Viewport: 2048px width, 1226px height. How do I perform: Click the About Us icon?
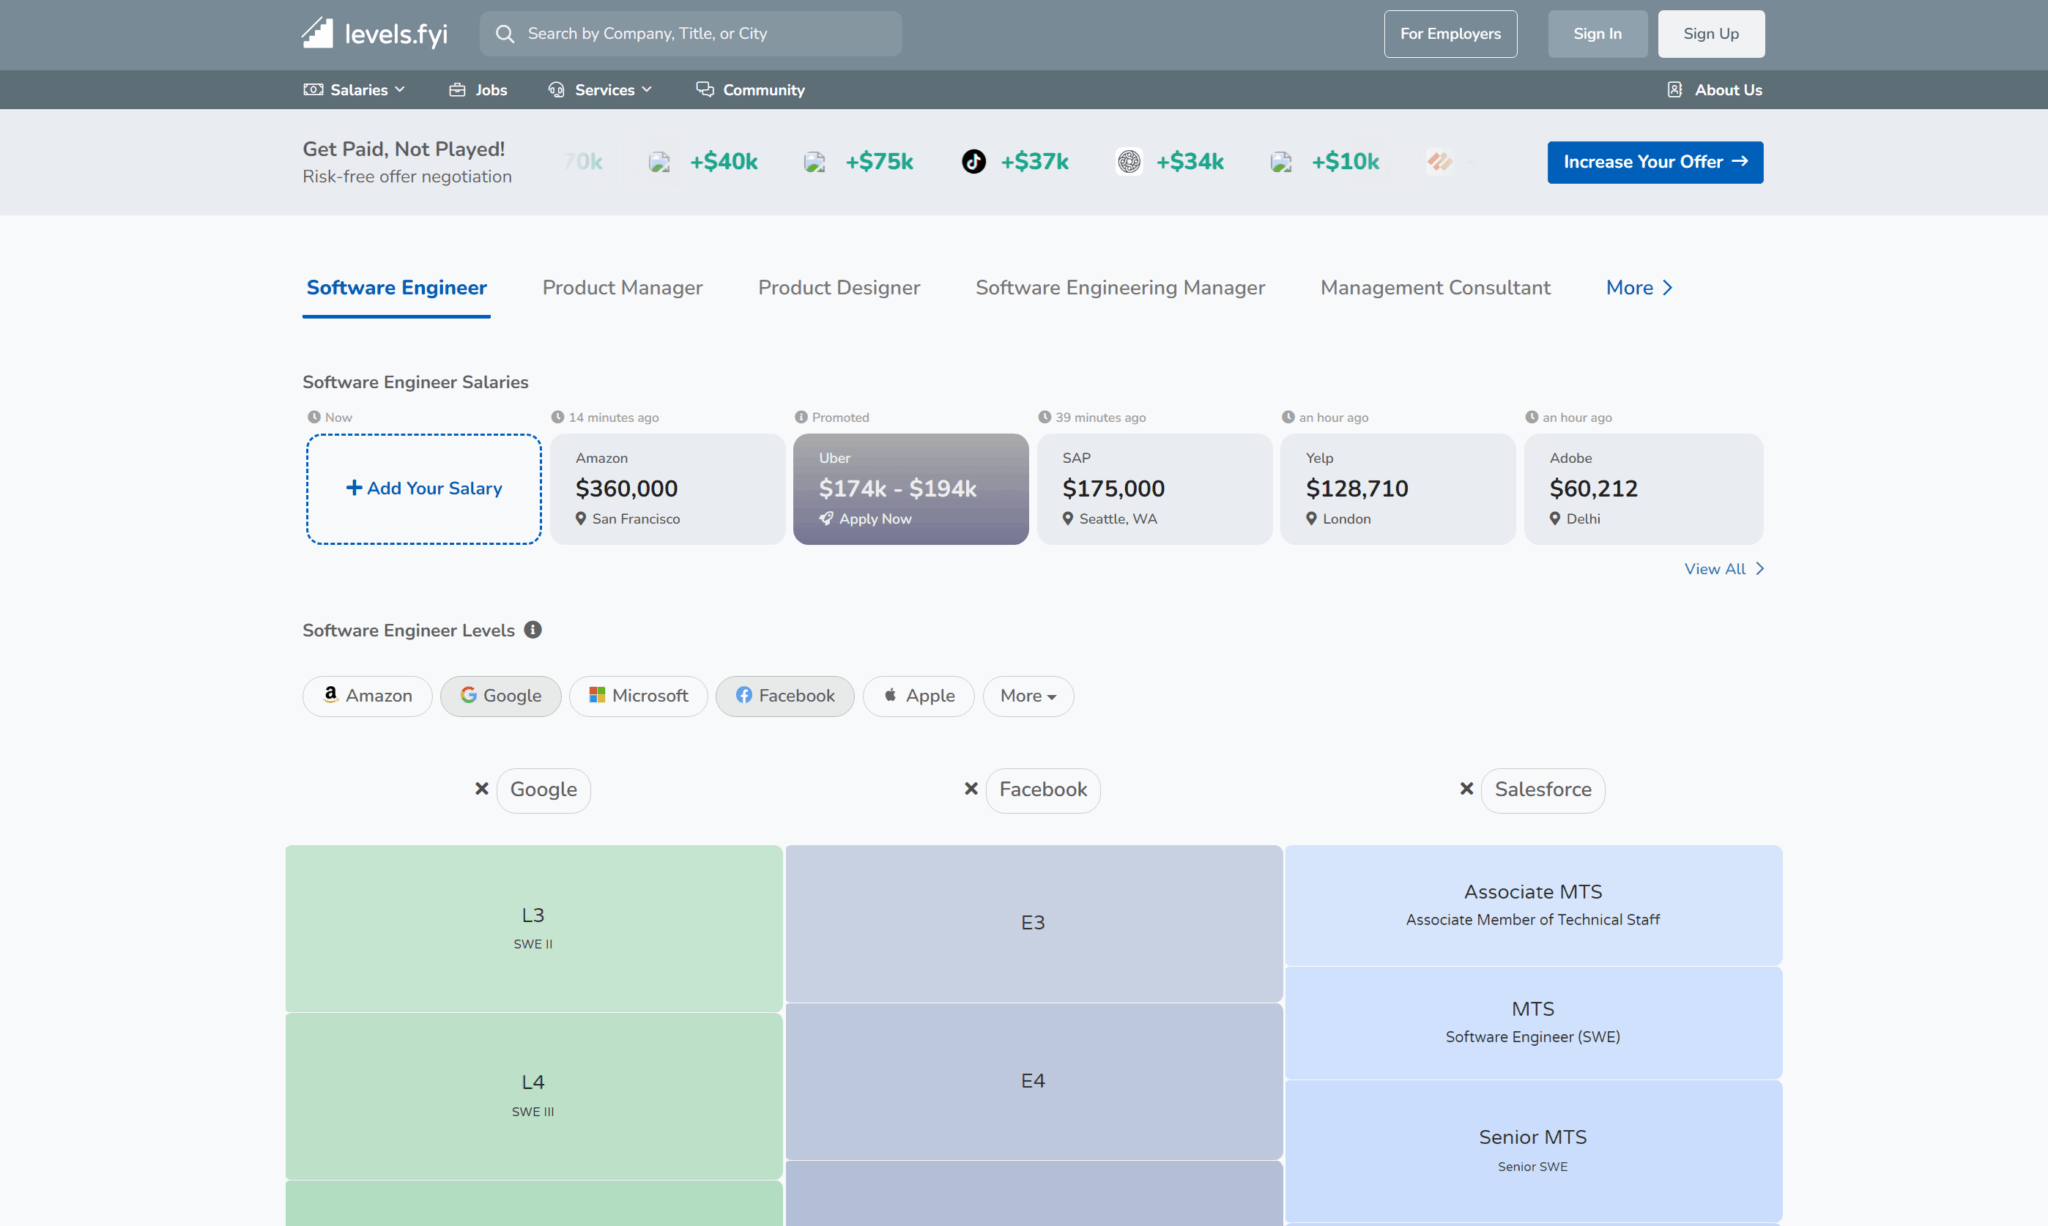tap(1675, 90)
